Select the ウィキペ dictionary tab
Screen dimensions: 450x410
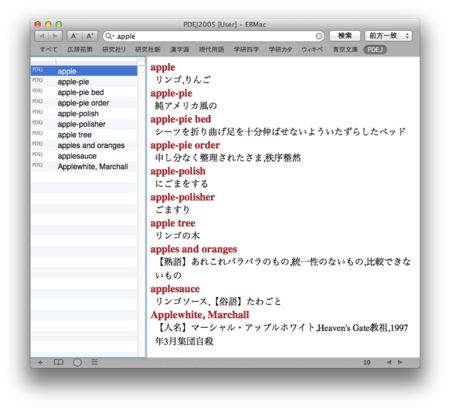coord(312,50)
